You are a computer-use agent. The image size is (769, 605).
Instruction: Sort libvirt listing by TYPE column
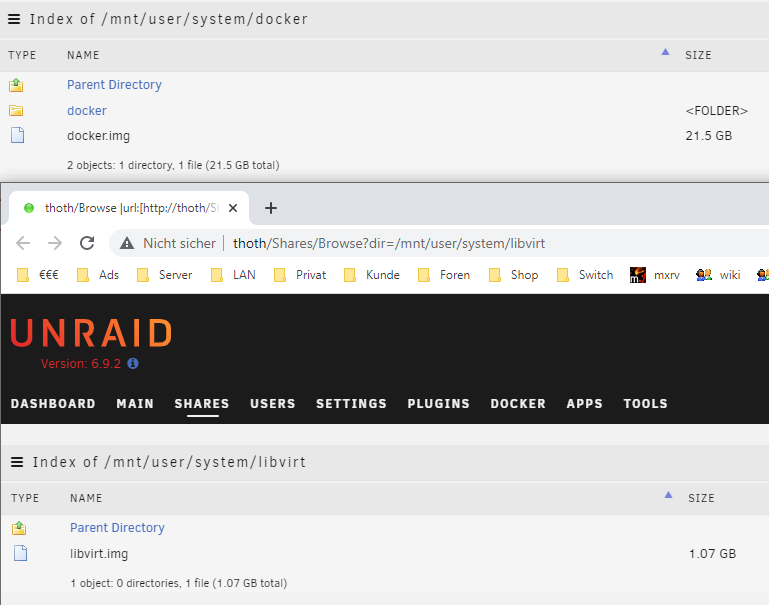[x=25, y=498]
